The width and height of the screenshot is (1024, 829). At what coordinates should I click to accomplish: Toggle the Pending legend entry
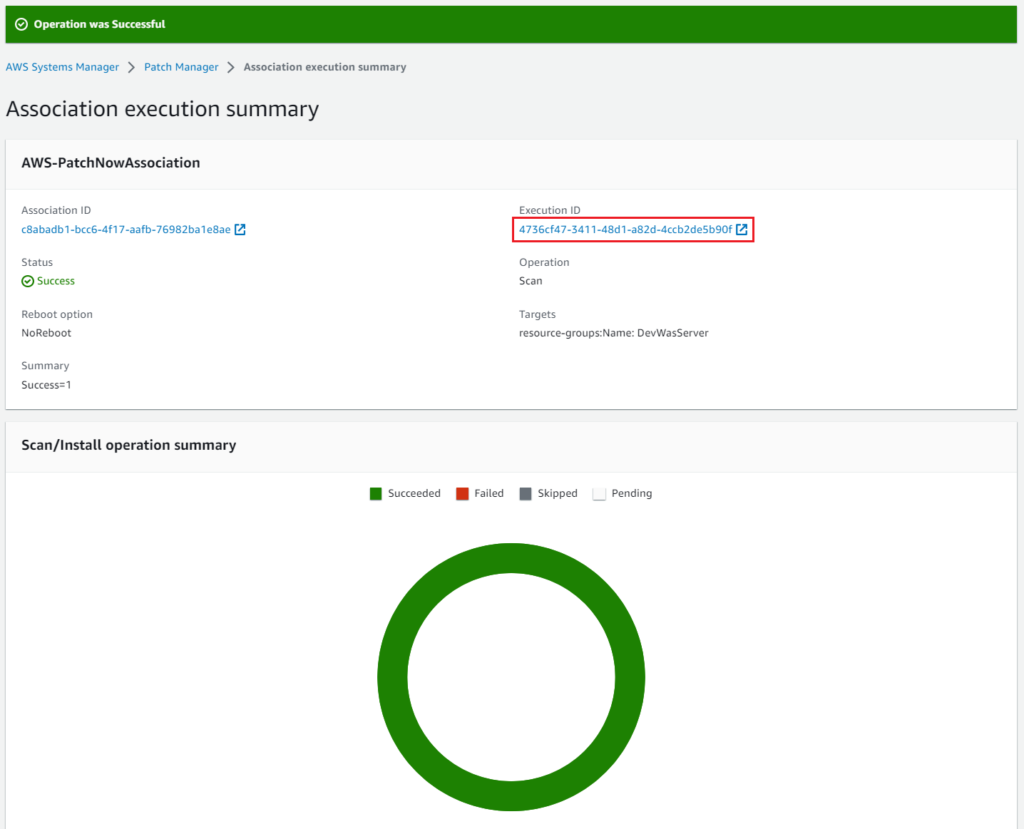click(622, 494)
